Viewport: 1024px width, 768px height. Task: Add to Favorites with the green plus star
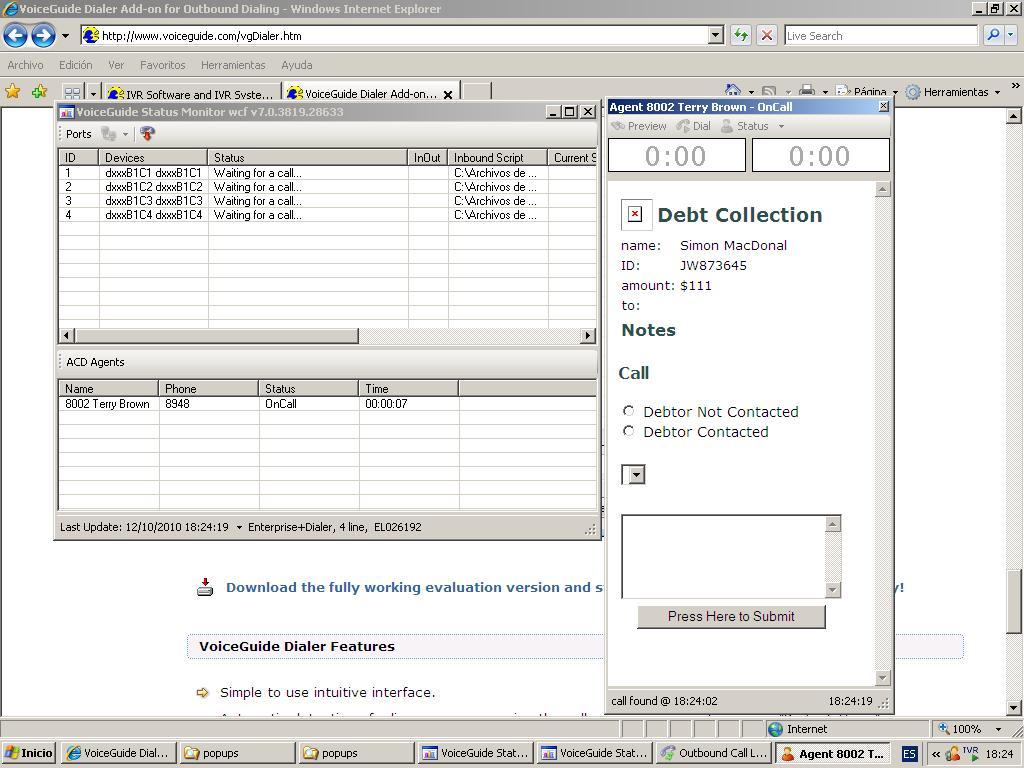pos(39,91)
